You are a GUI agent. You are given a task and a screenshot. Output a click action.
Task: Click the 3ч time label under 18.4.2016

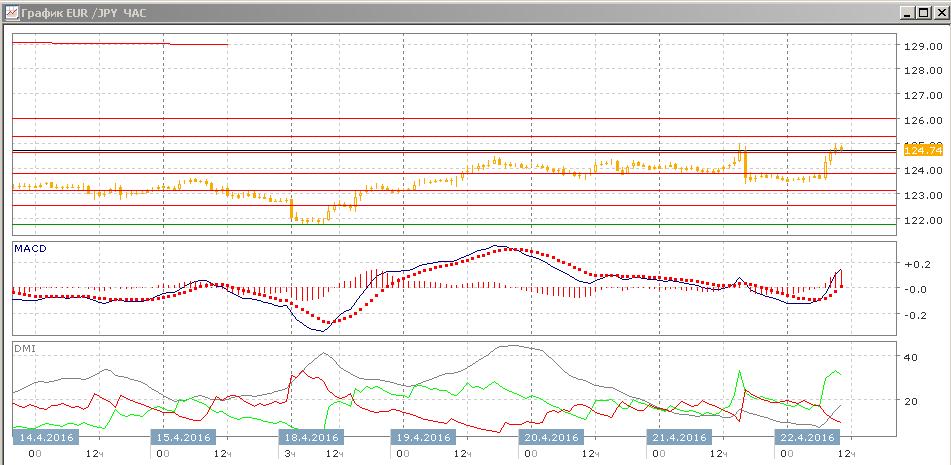(x=290, y=453)
